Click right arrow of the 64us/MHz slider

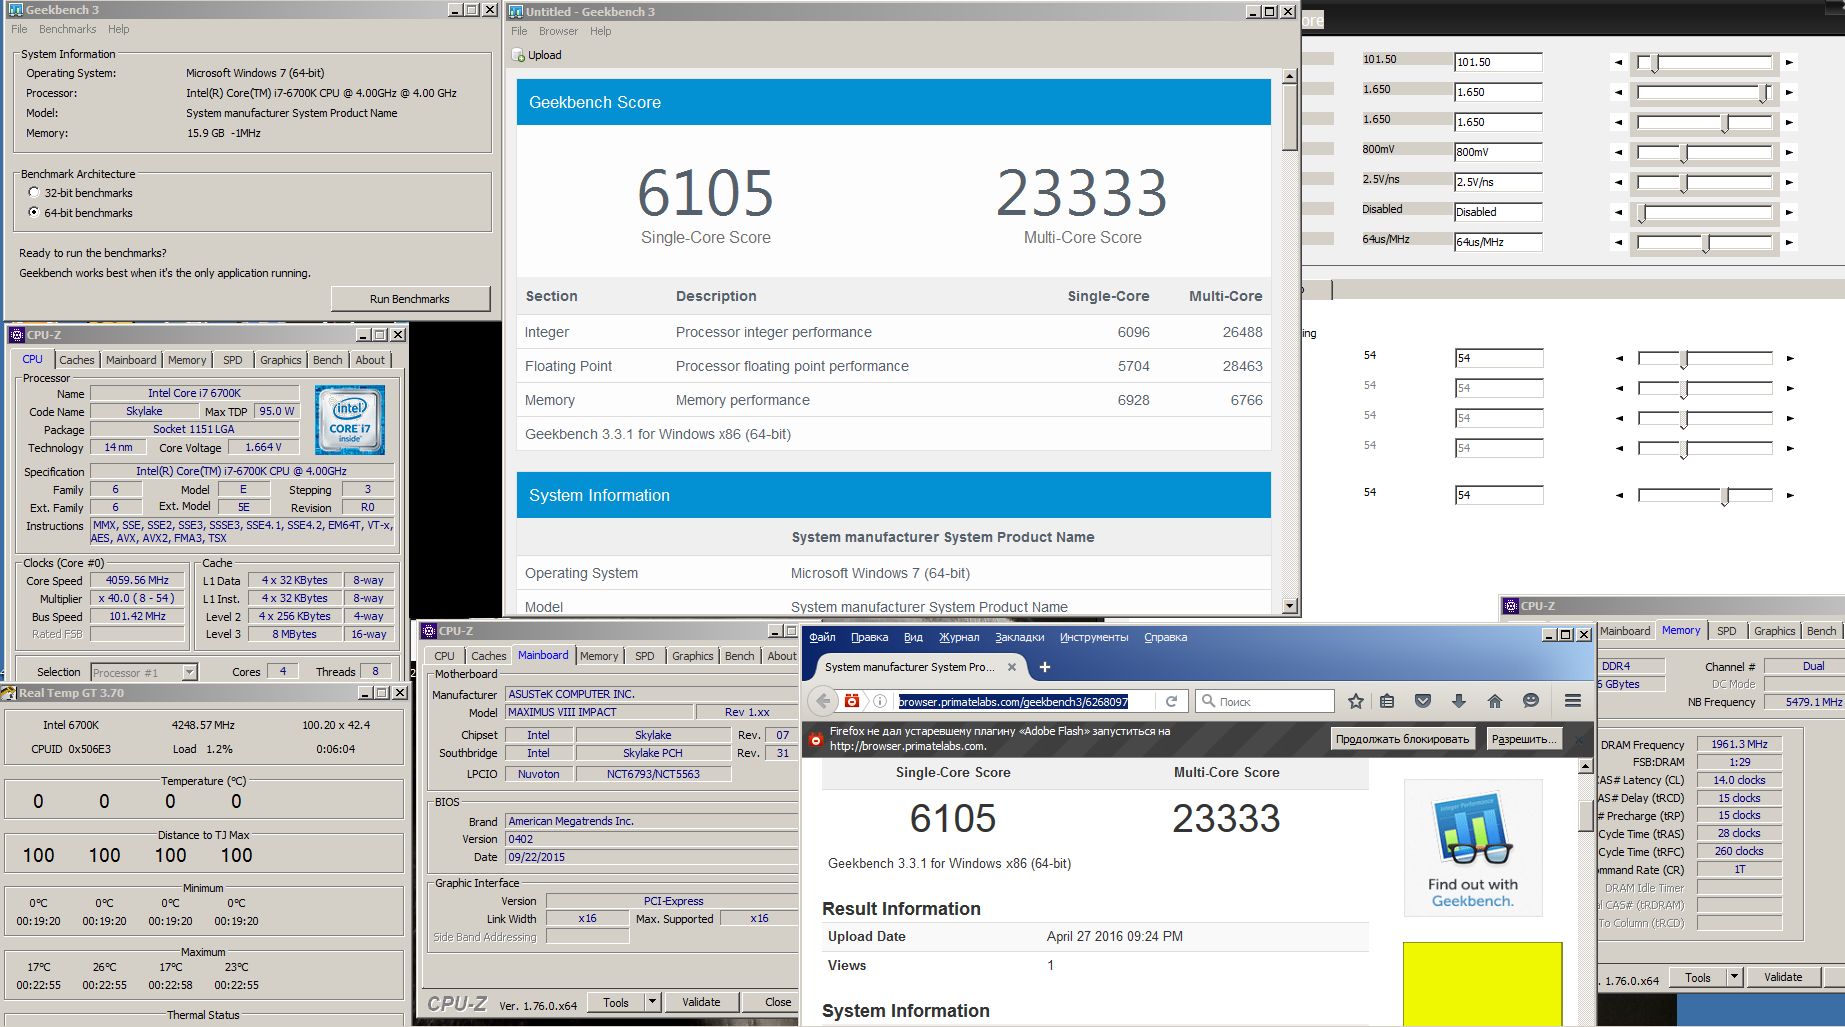click(1789, 242)
